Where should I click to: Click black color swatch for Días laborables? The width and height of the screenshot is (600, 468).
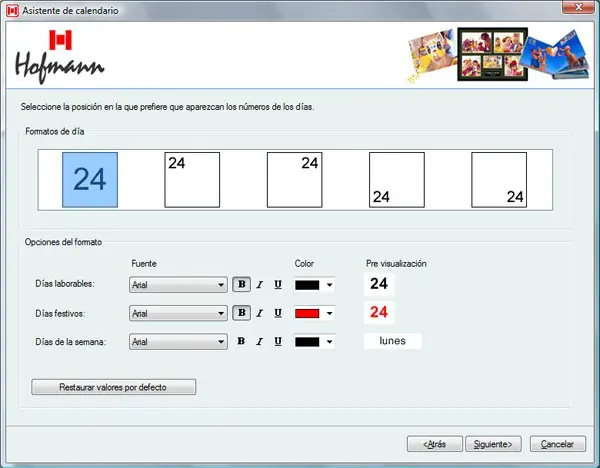coord(307,285)
